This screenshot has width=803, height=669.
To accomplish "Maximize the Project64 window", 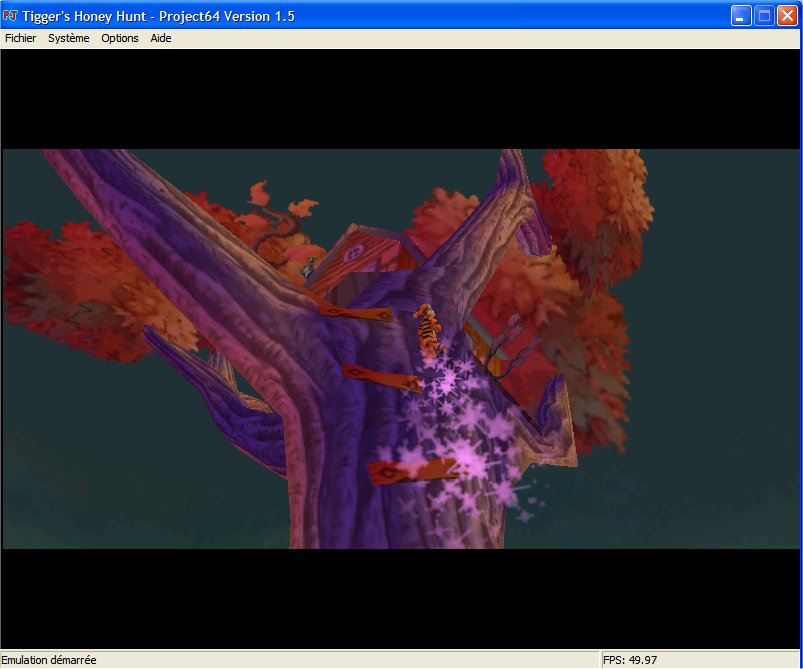I will coord(764,16).
